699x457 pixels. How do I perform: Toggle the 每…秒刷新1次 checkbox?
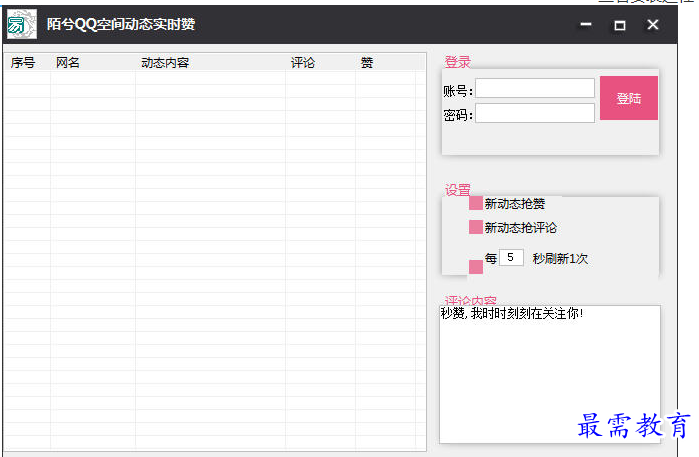click(x=476, y=267)
